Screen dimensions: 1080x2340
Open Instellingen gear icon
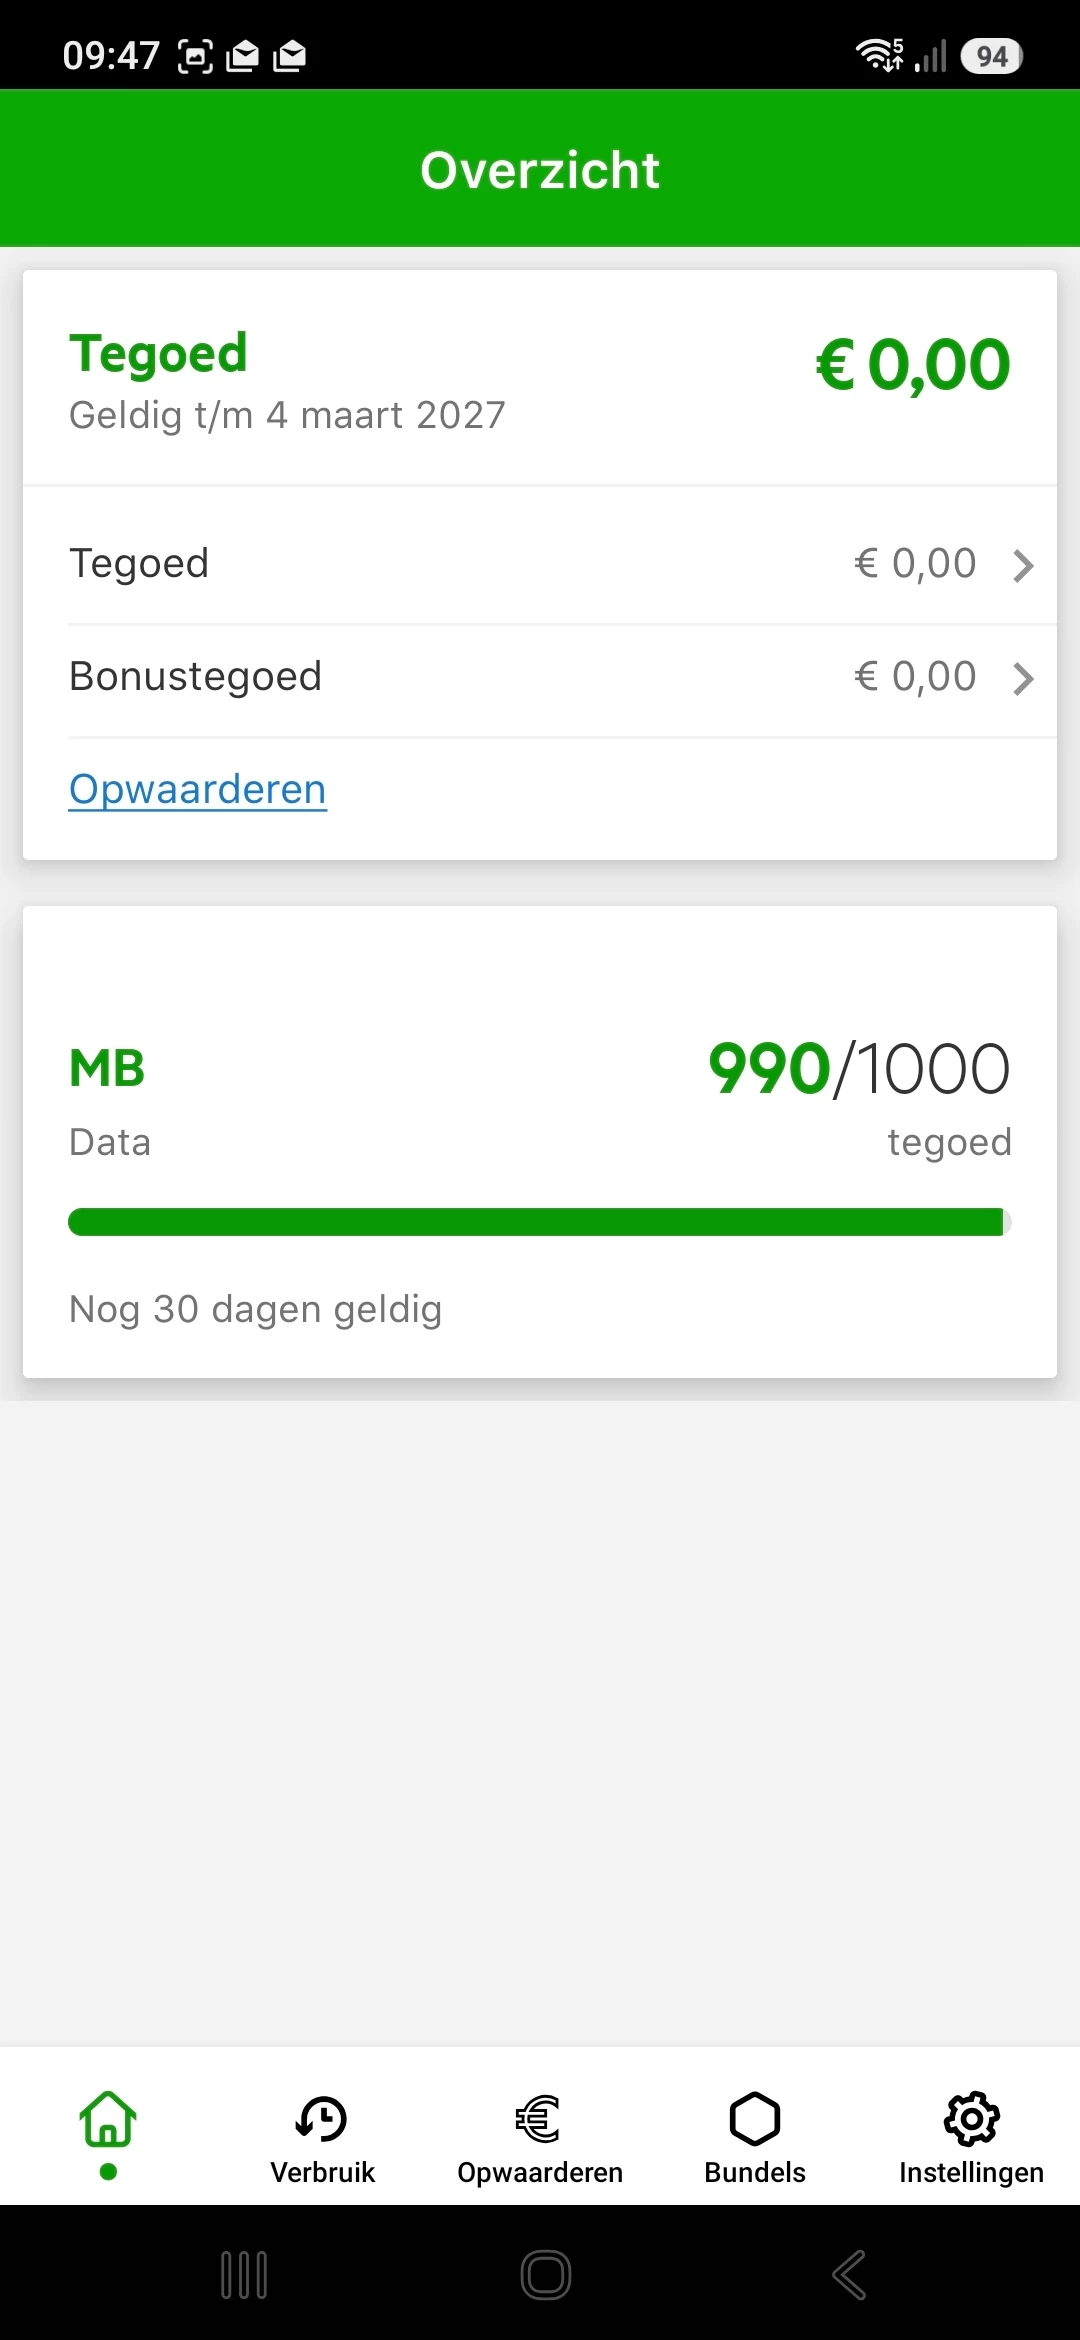click(971, 2119)
